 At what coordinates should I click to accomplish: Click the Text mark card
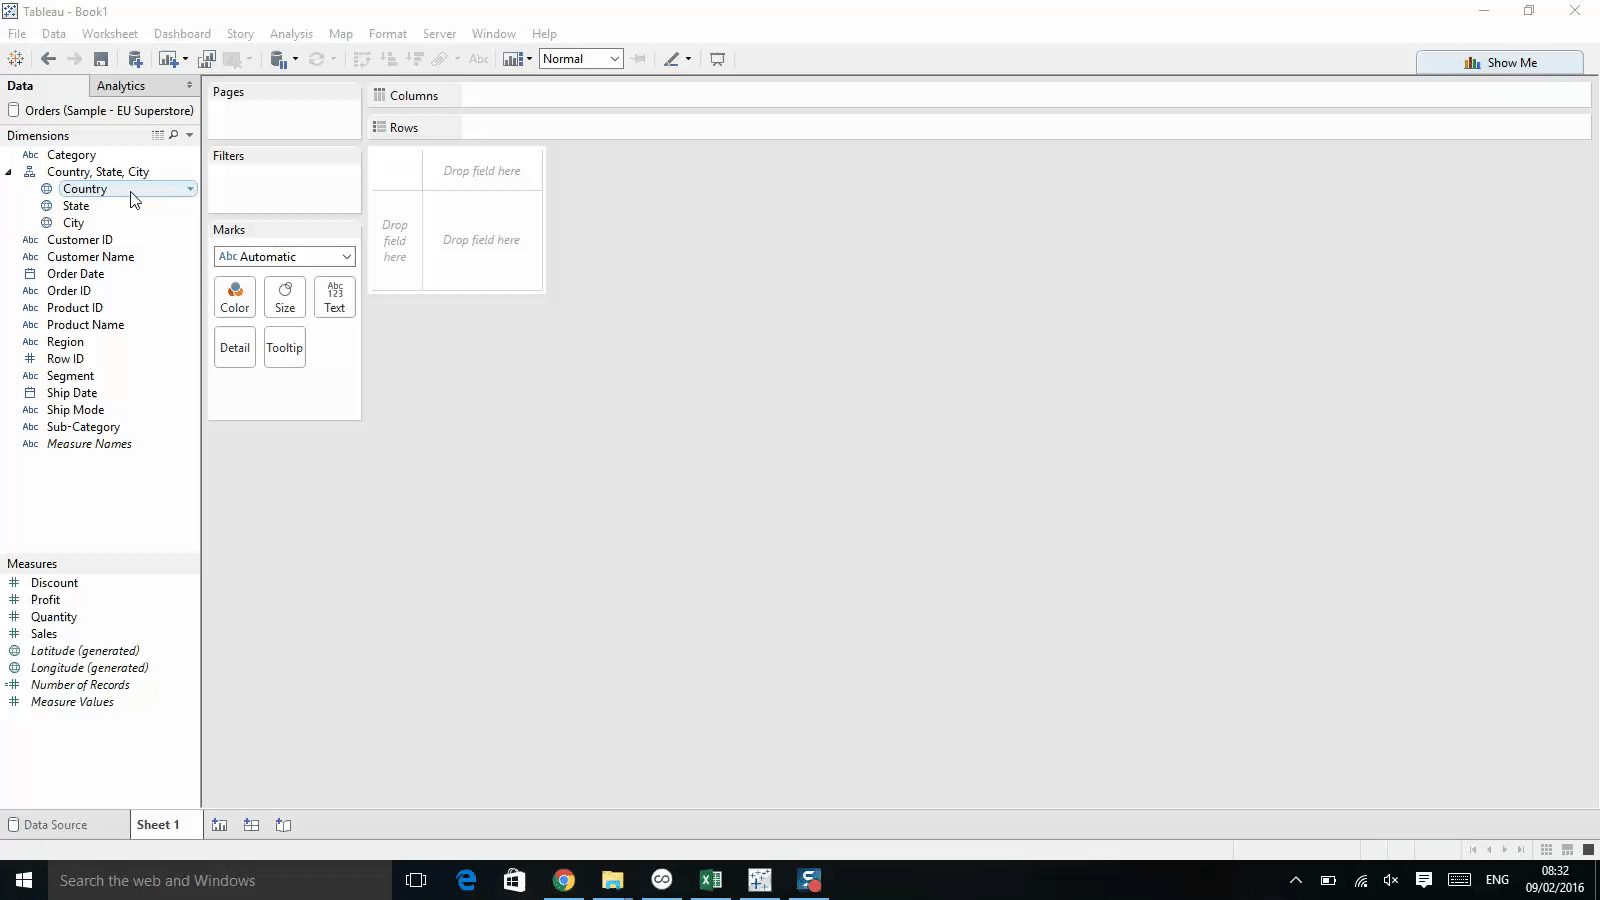pos(335,297)
